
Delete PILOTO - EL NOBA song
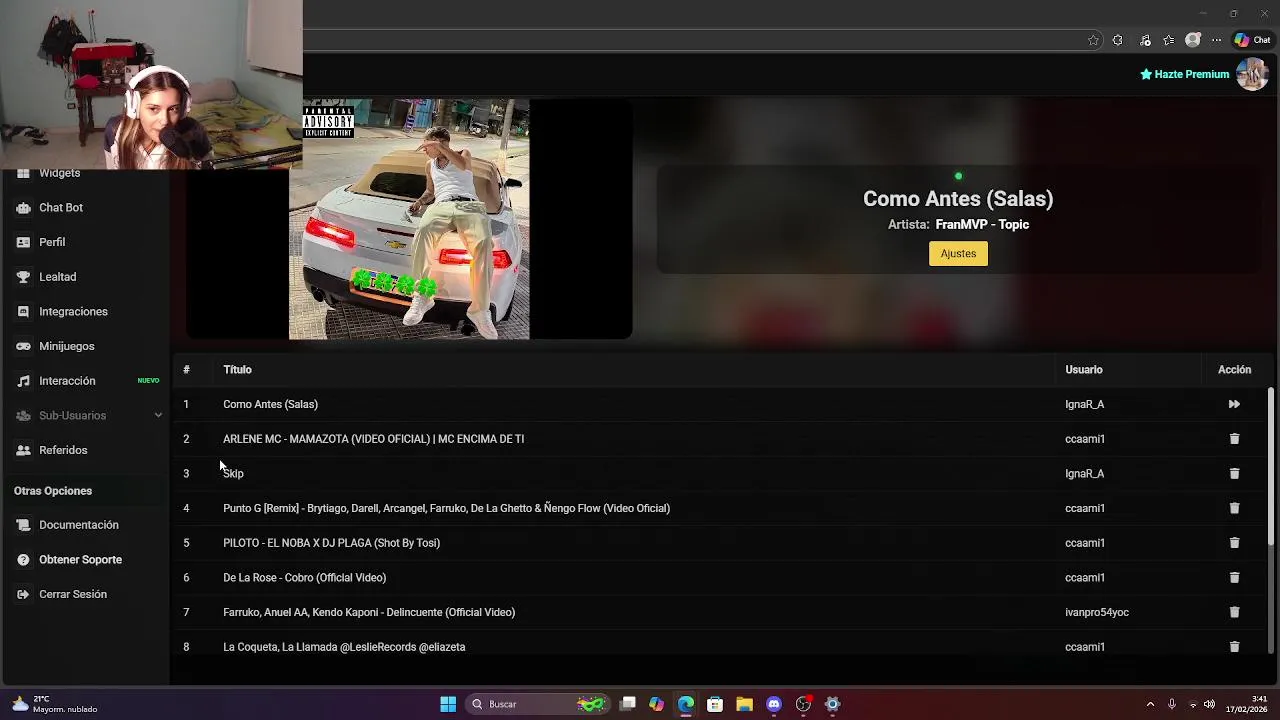pyautogui.click(x=1234, y=543)
